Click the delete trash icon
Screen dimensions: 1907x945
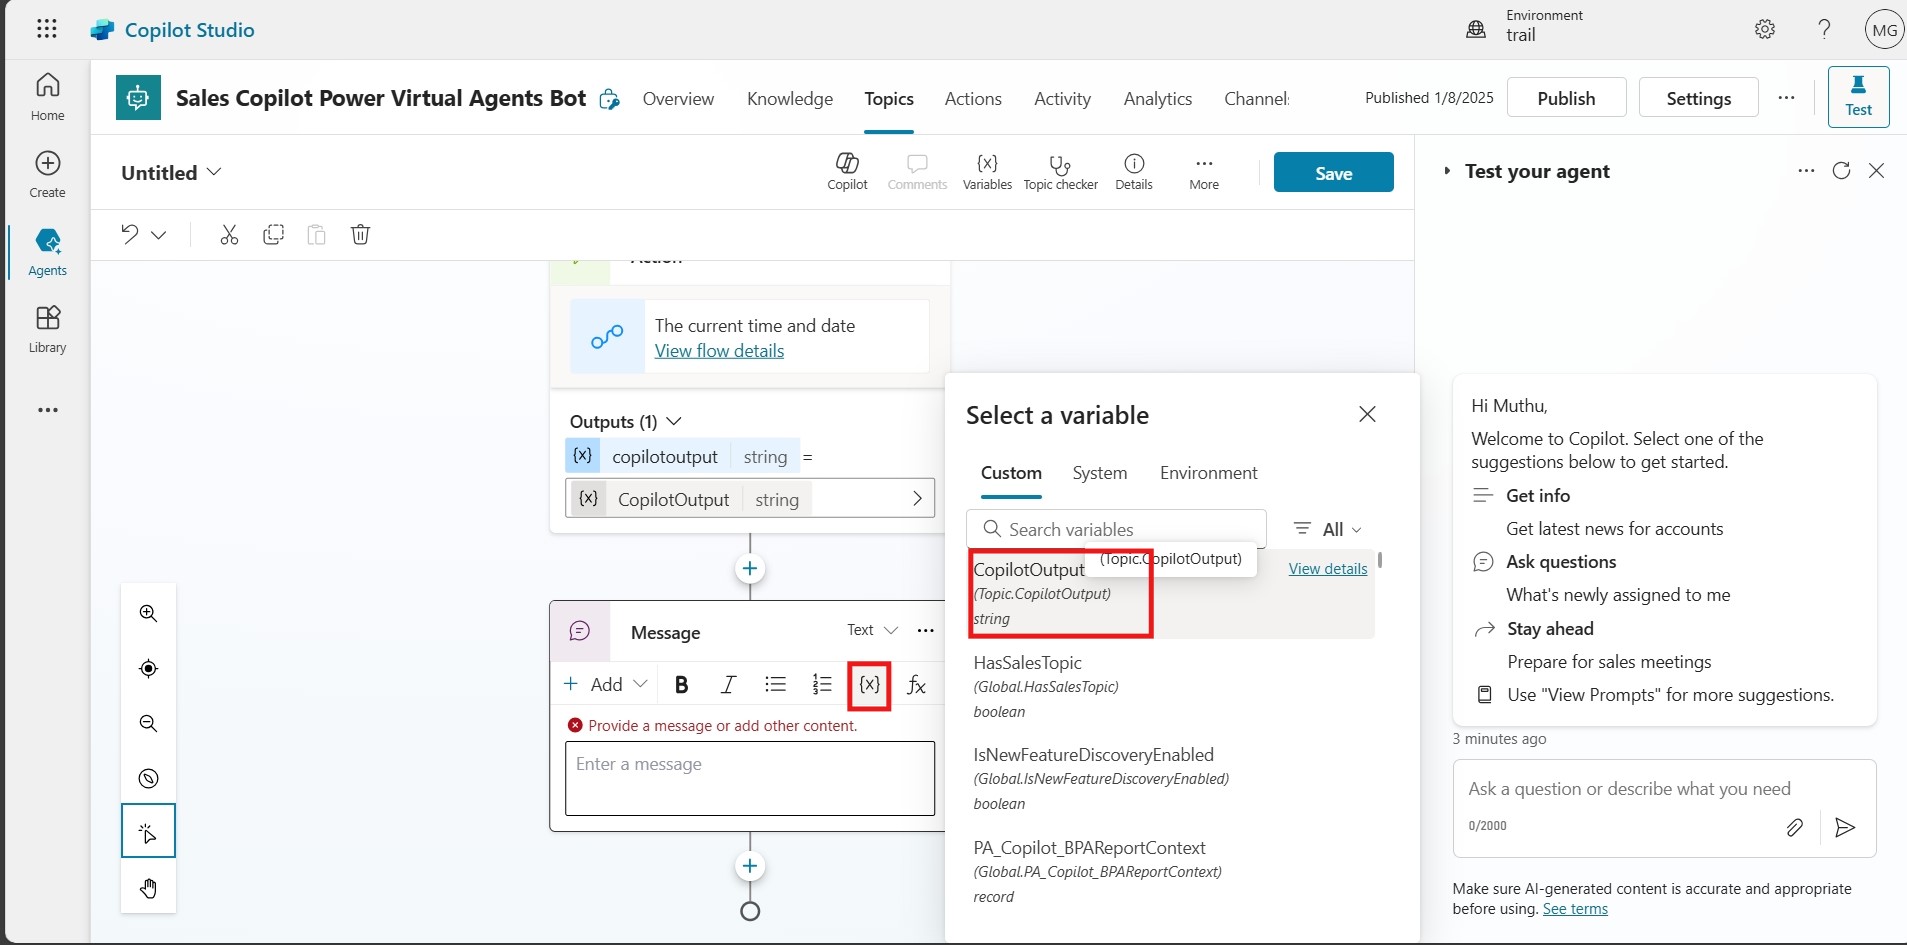click(360, 235)
